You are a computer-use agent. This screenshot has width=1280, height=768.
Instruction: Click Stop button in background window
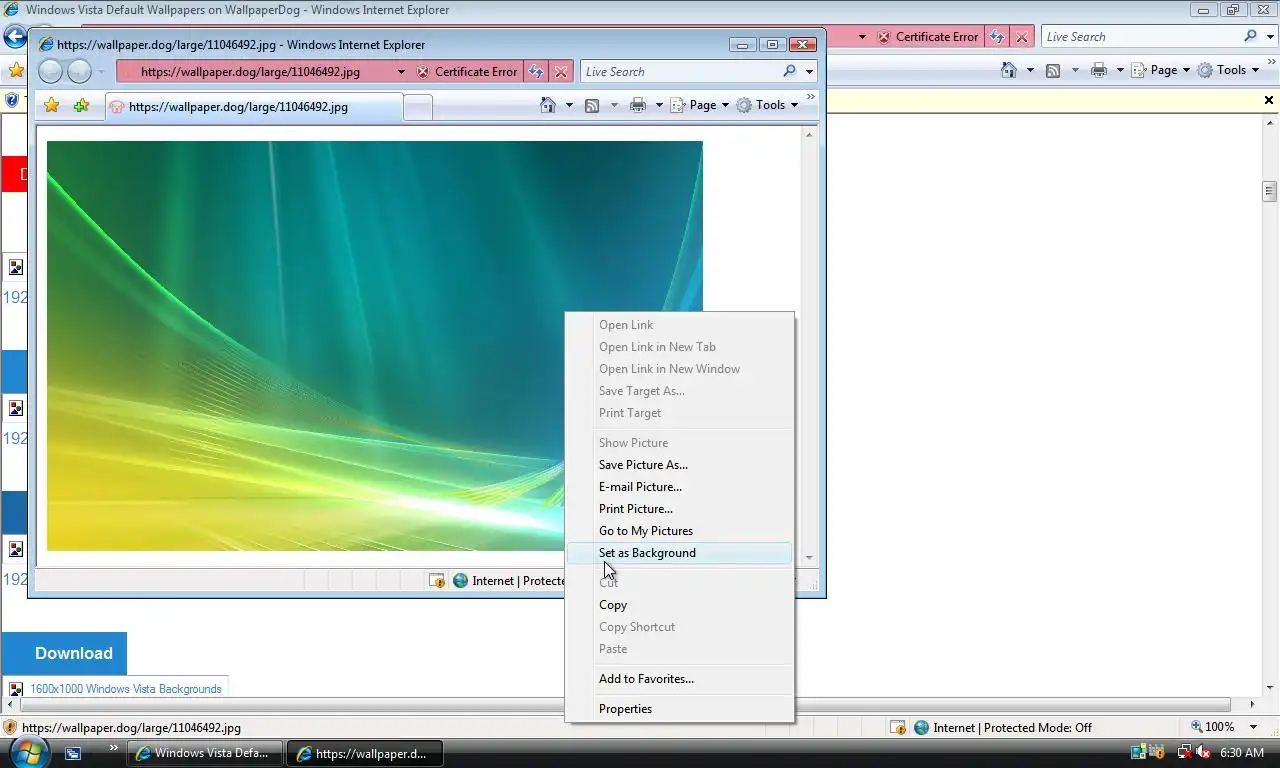coord(1021,37)
